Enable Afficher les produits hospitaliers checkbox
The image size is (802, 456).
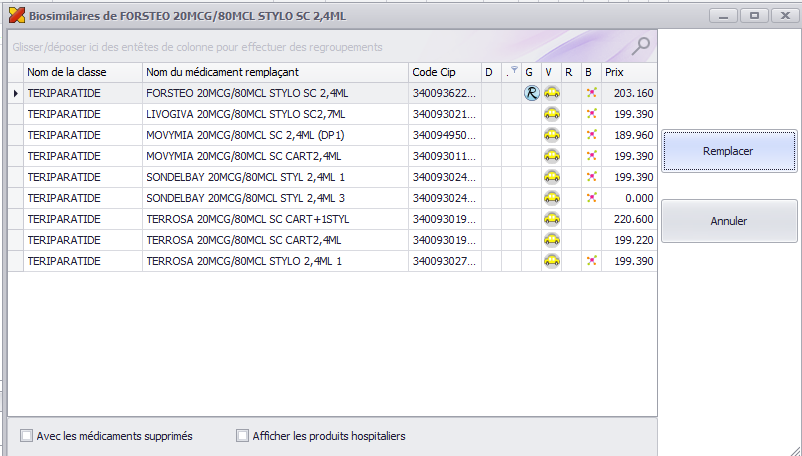click(x=242, y=436)
